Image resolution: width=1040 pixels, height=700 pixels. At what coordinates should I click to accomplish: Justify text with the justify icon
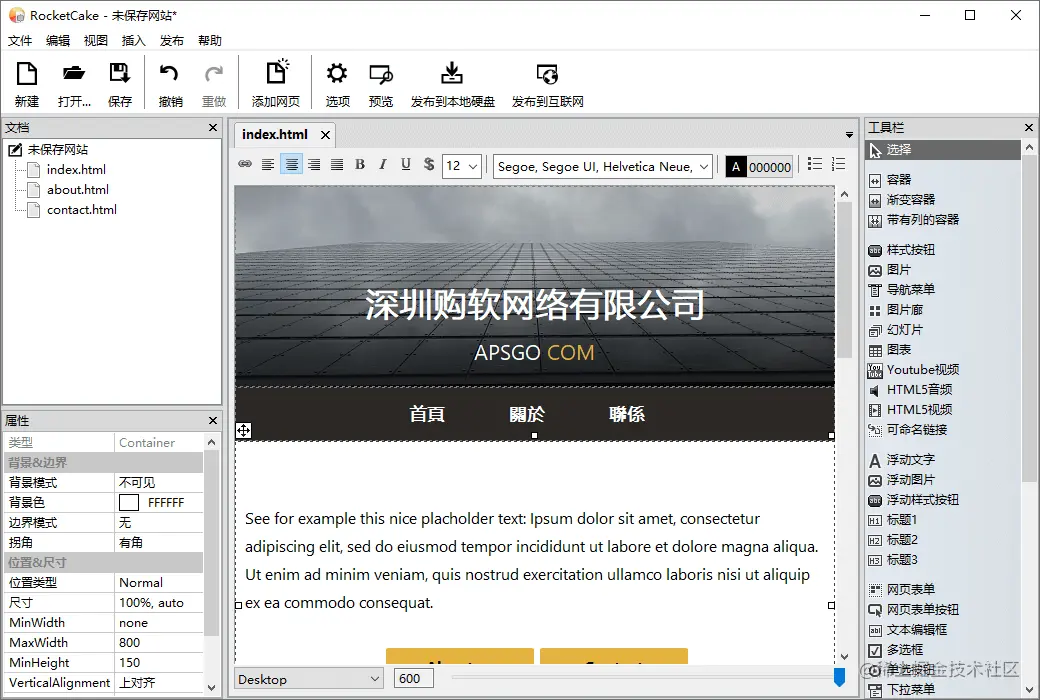pyautogui.click(x=337, y=165)
